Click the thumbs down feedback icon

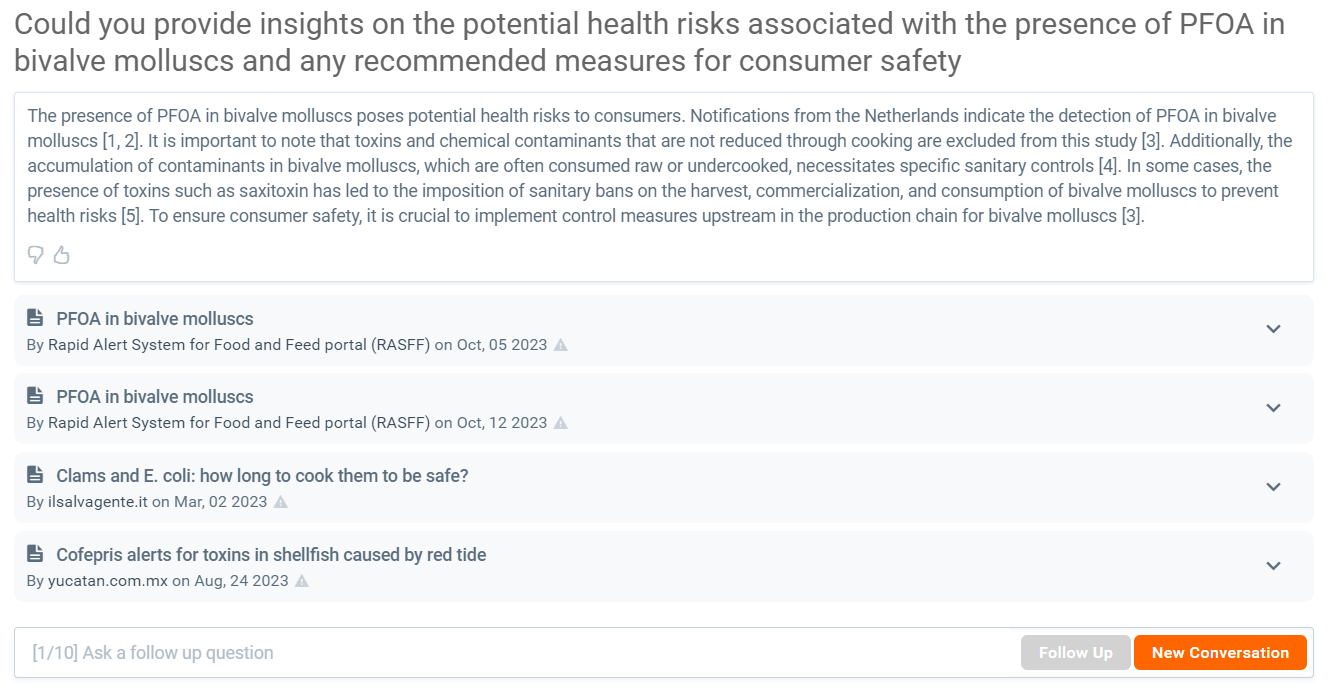36,255
